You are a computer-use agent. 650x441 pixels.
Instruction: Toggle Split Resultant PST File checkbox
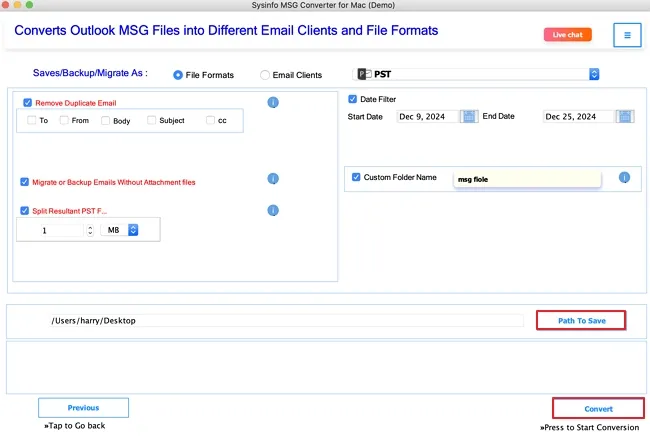point(24,211)
